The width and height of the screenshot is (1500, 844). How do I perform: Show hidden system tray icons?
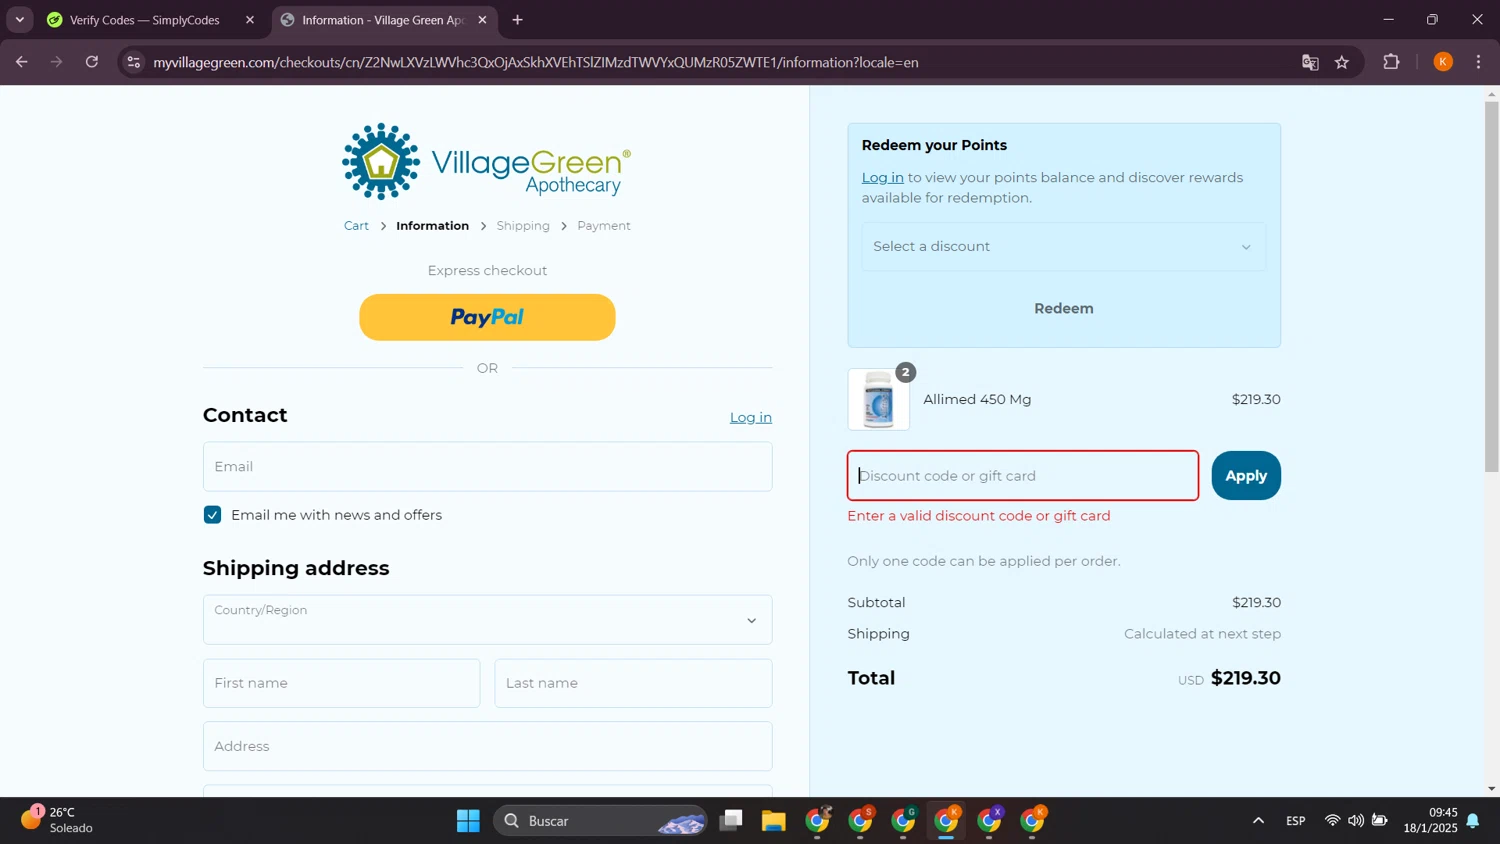pyautogui.click(x=1258, y=821)
